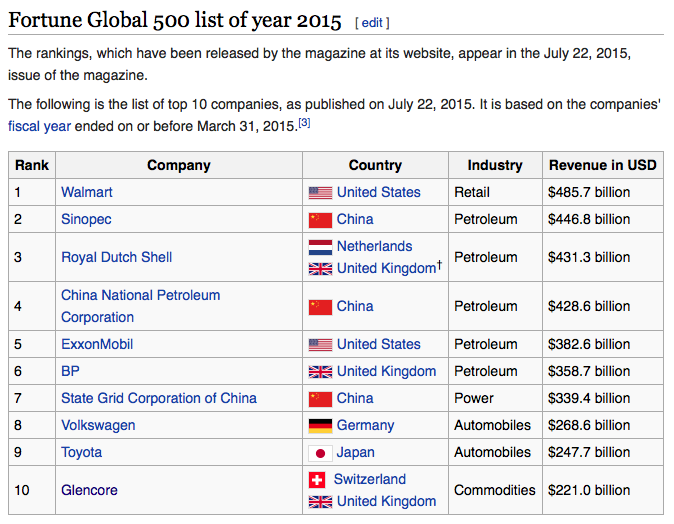
Task: Open United Kingdom link in BP row
Action: tap(386, 371)
